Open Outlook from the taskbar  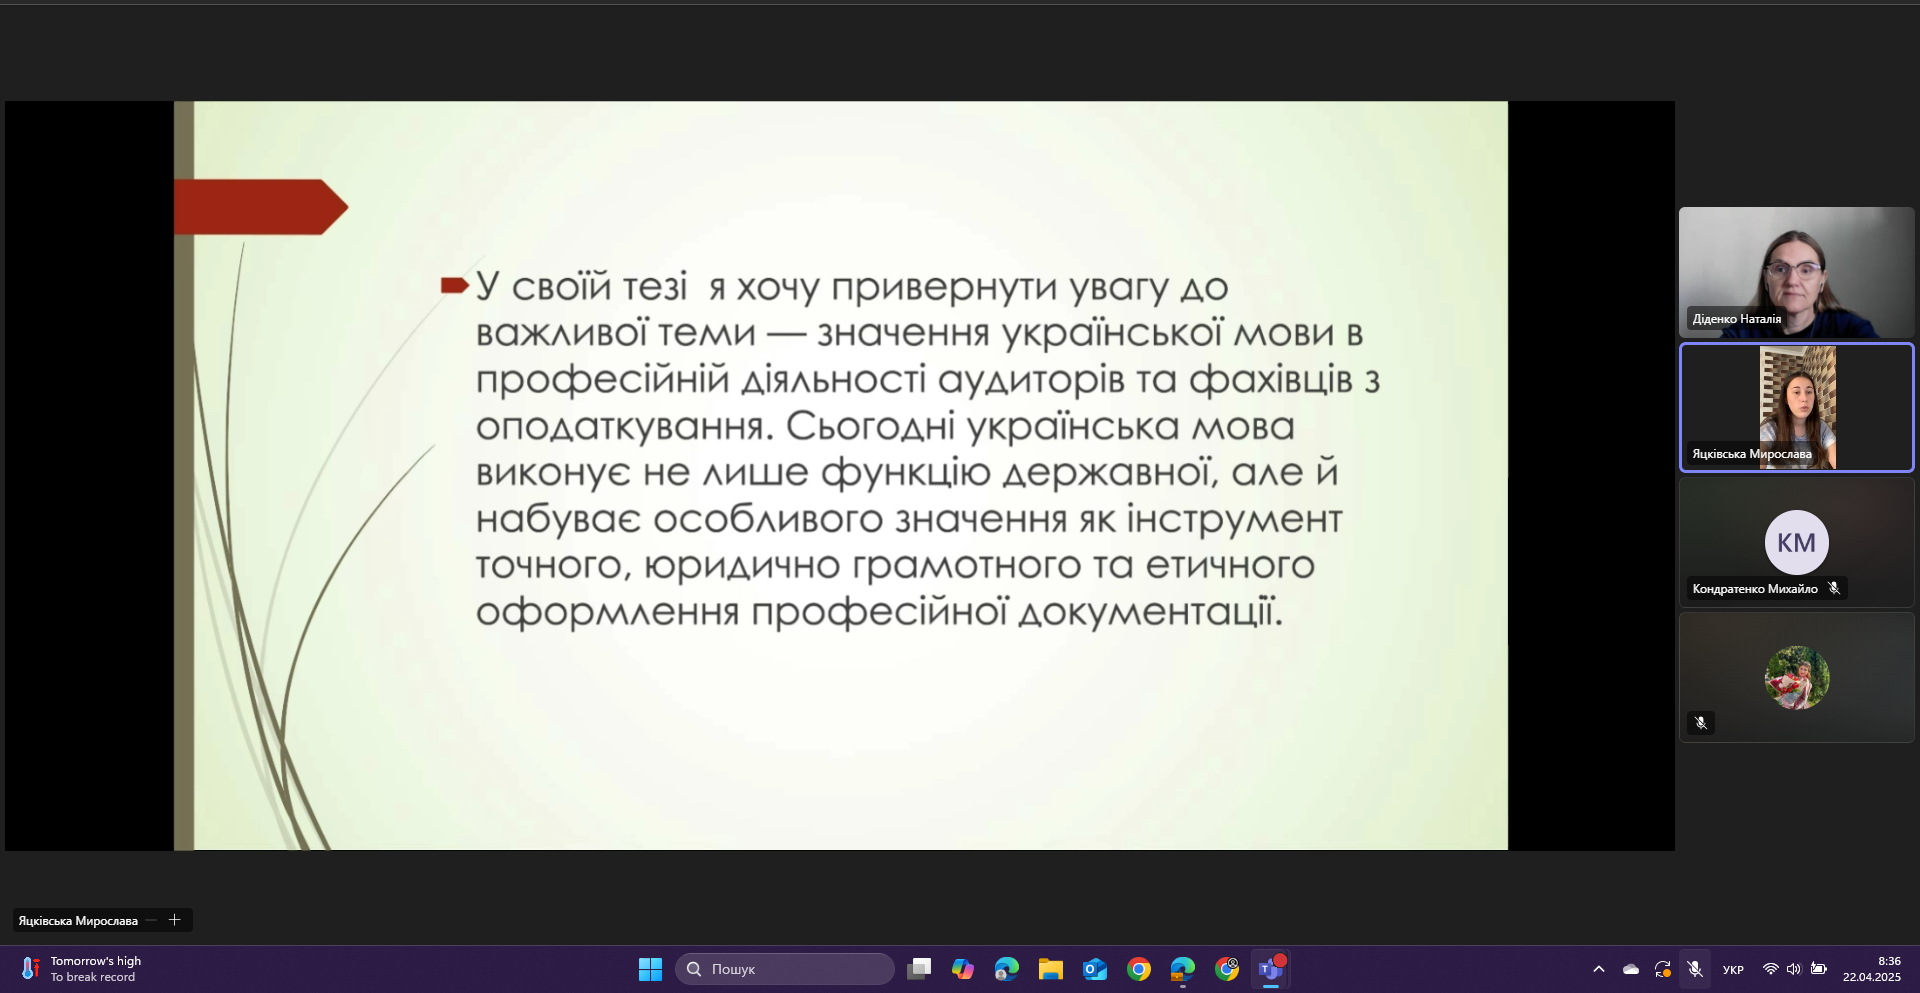(x=1095, y=969)
